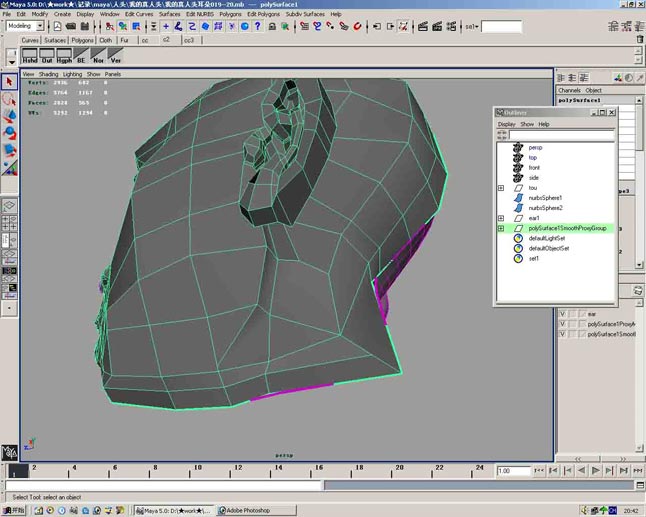Click the Out shelf button
Viewport: 646px width, 517px height.
click(x=47, y=56)
